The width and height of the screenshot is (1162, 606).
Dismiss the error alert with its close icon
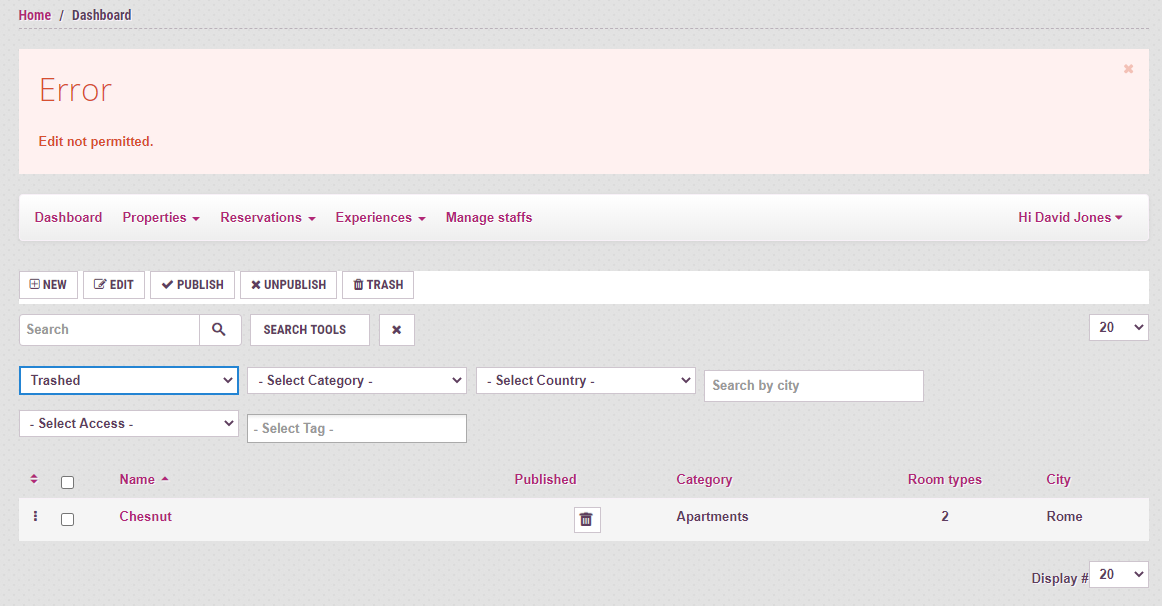tap(1128, 69)
